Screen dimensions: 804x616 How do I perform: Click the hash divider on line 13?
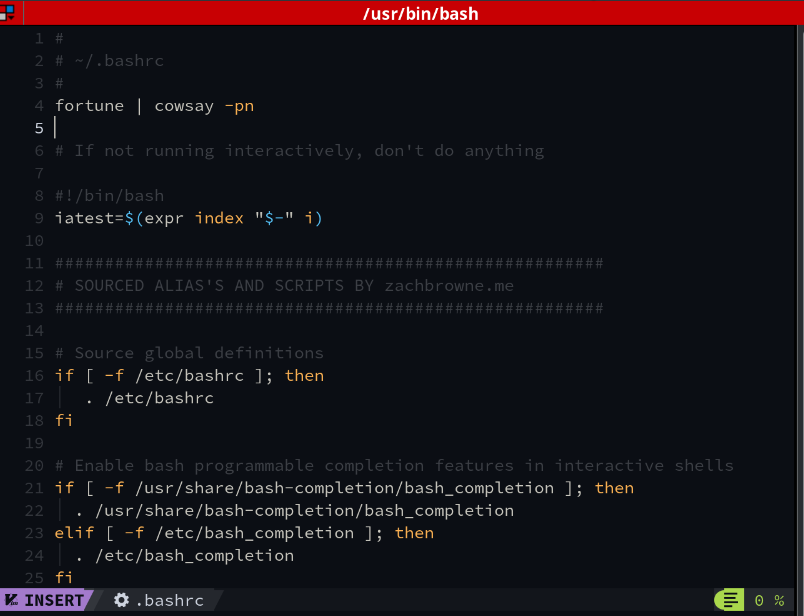coord(329,308)
